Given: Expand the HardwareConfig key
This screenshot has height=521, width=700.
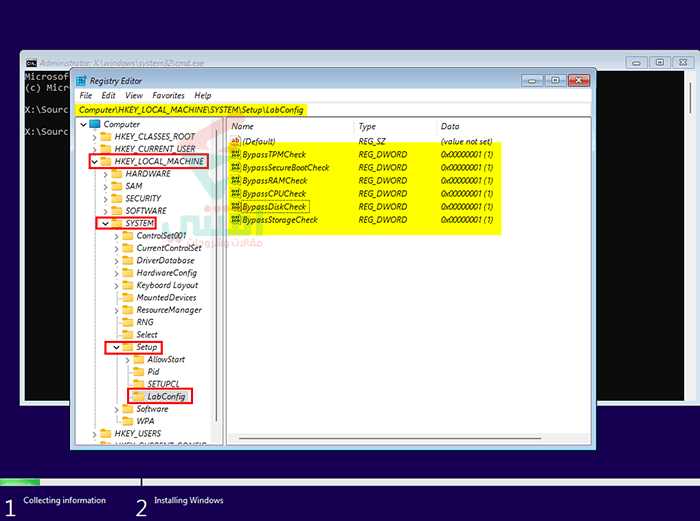Looking at the screenshot, I should [x=117, y=273].
